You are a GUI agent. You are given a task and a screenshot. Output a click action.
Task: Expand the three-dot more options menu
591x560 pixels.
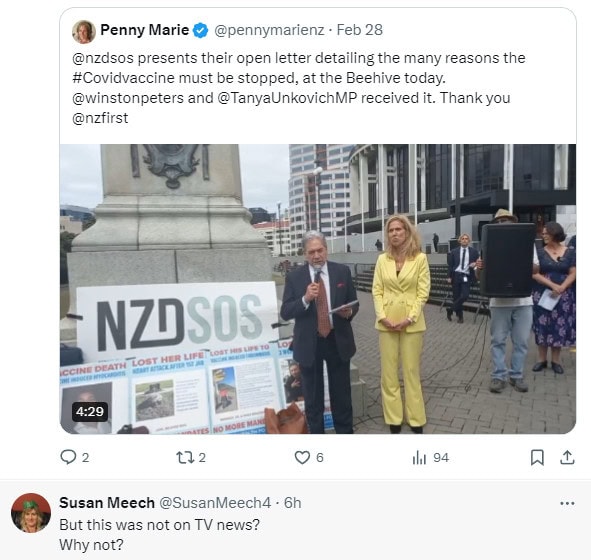(x=567, y=503)
